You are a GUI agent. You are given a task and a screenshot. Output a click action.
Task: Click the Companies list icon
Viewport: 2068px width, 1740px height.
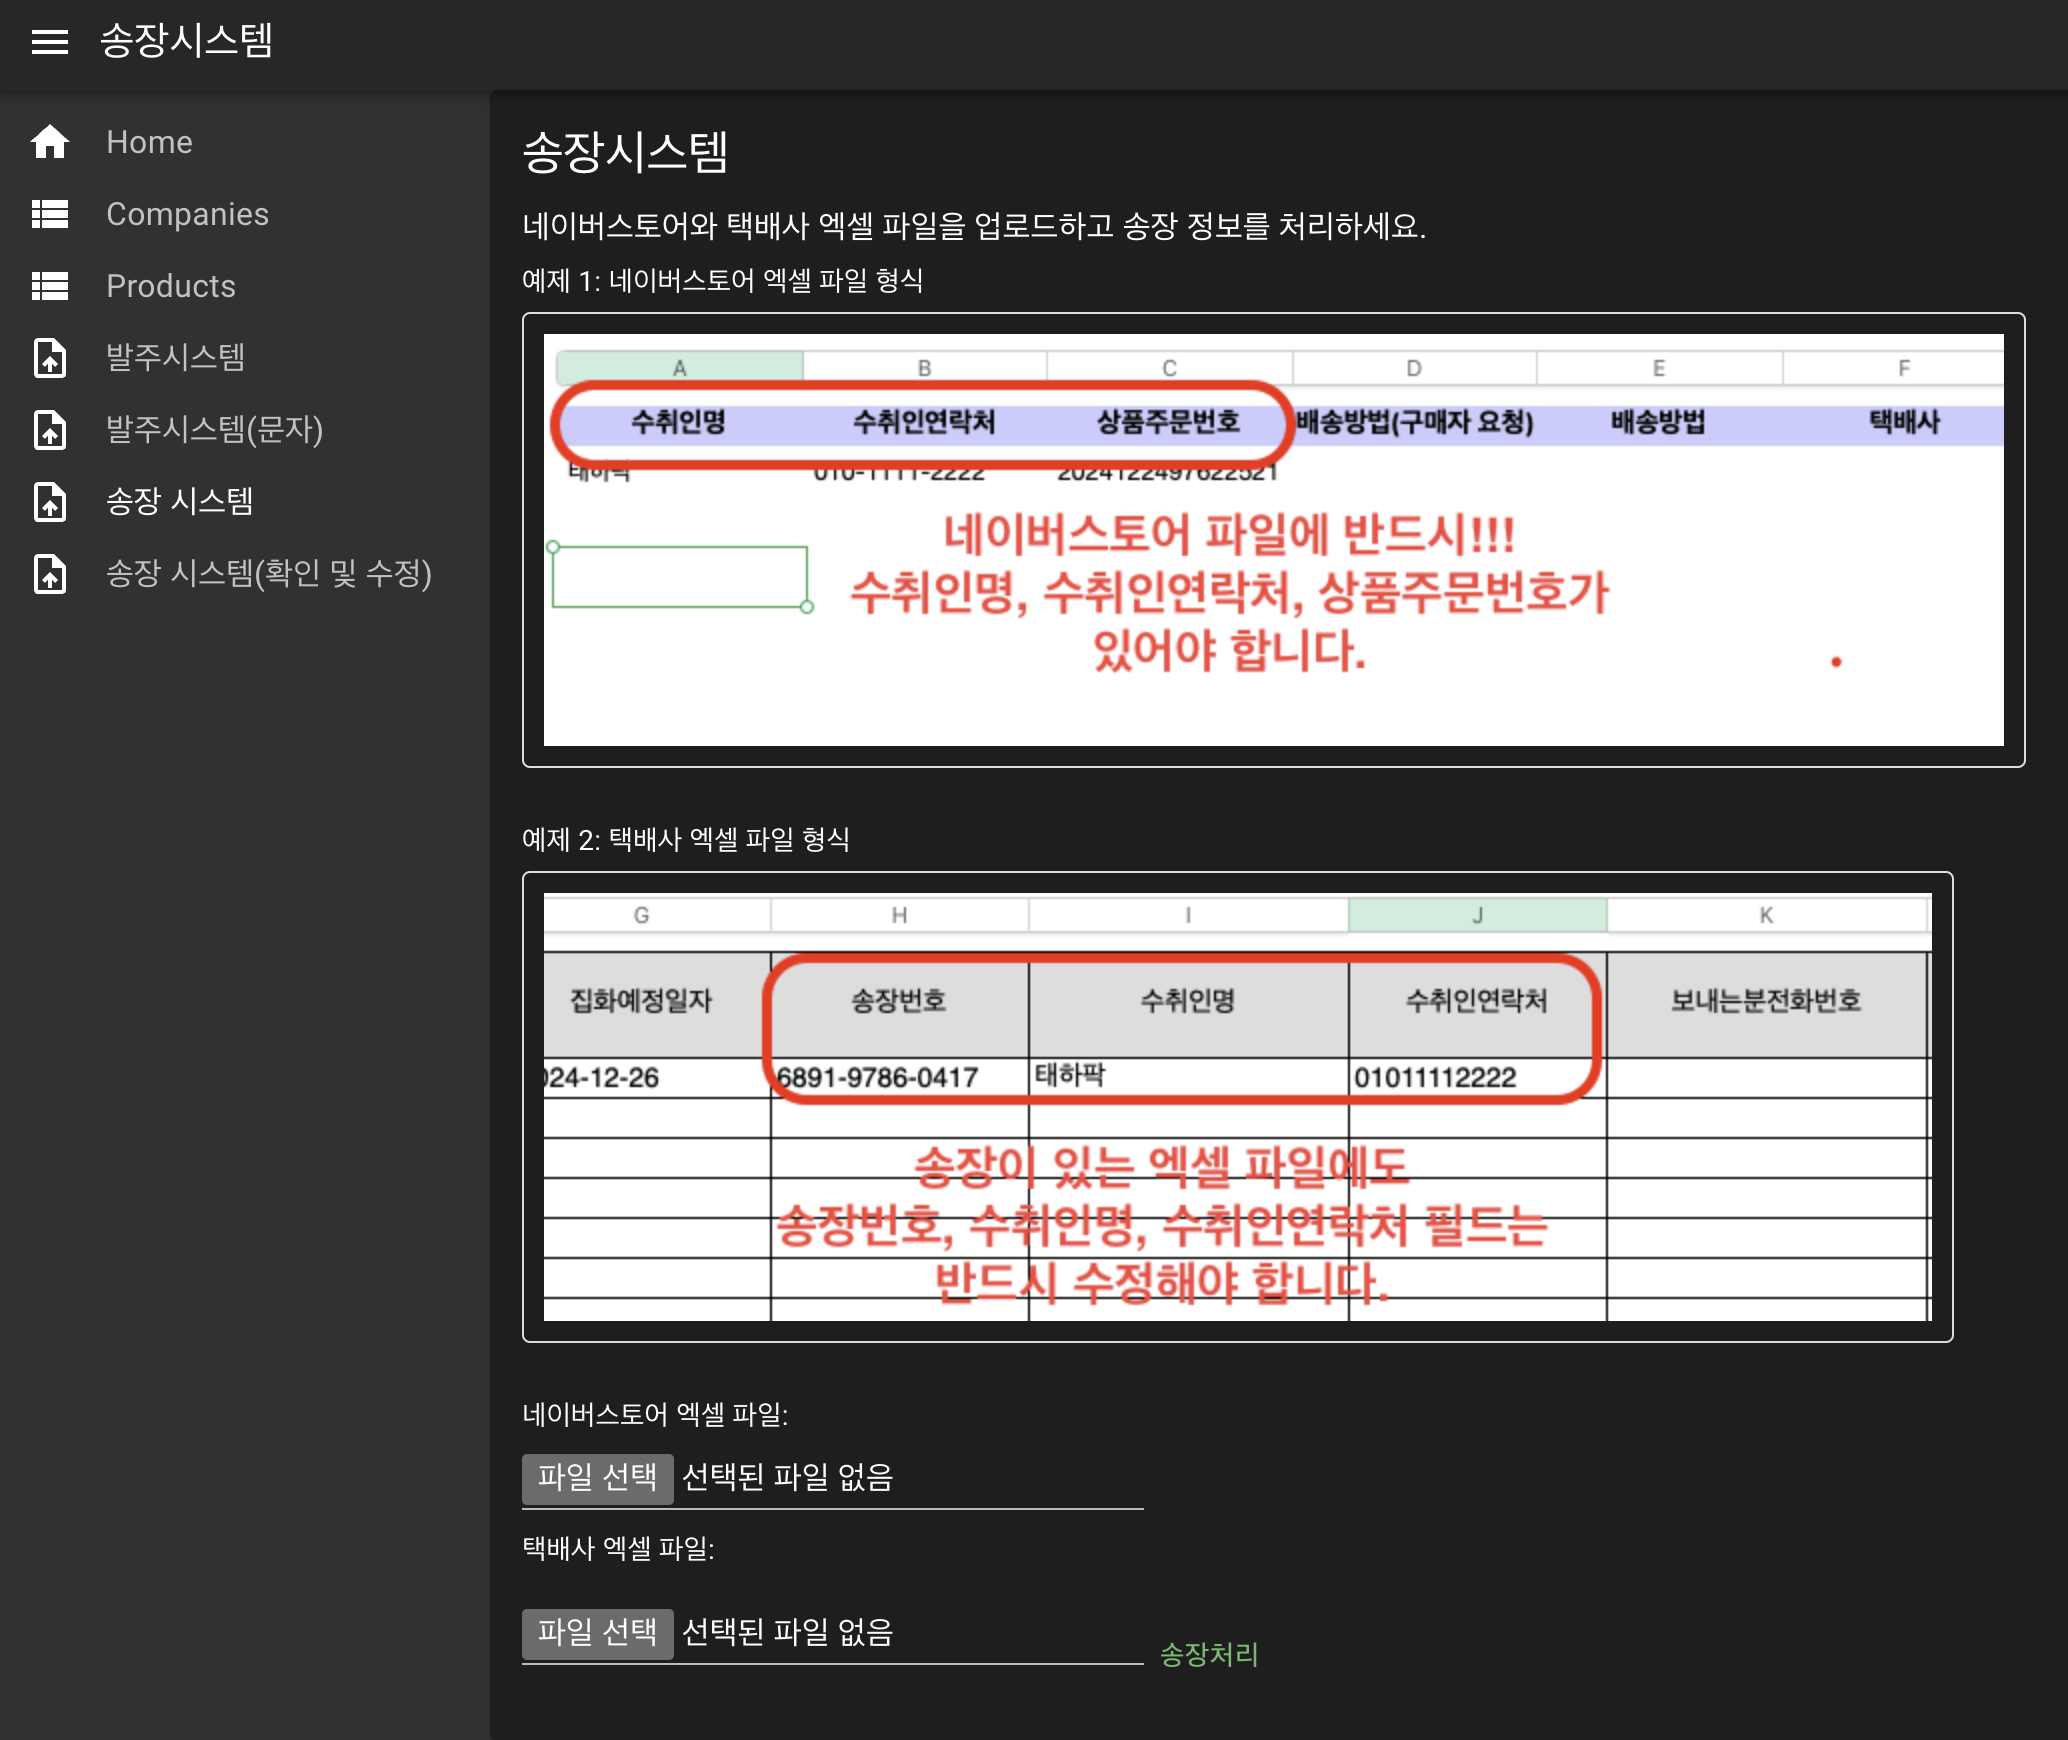point(49,214)
